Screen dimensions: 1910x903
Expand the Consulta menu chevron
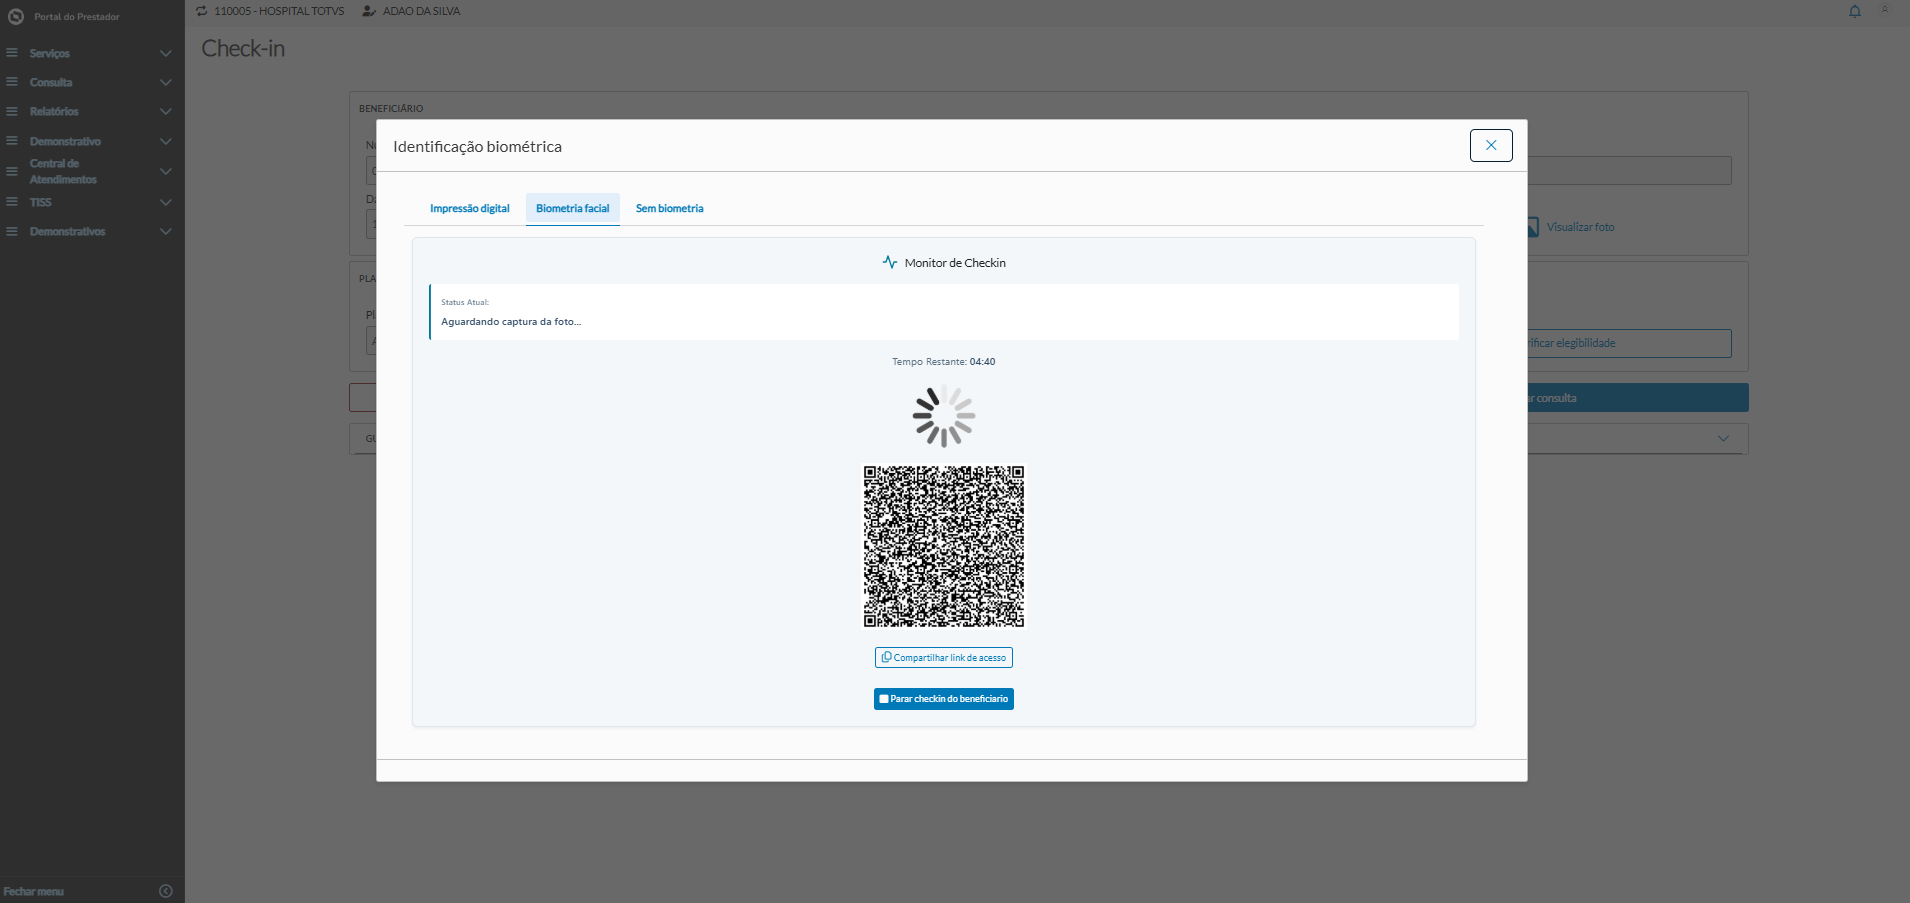click(x=166, y=82)
